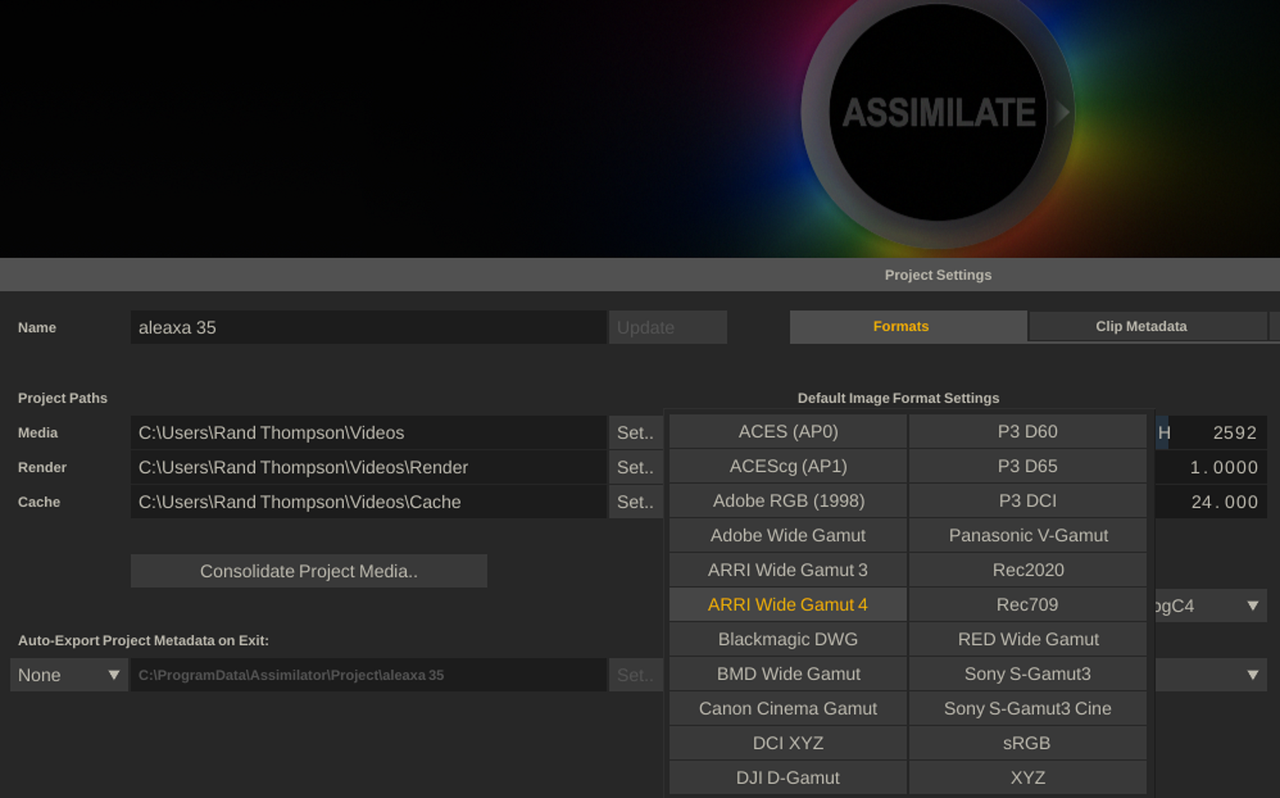Pick Sony S-Gamut3 Cine option
Screen dimensions: 1280x798
click(x=1027, y=708)
